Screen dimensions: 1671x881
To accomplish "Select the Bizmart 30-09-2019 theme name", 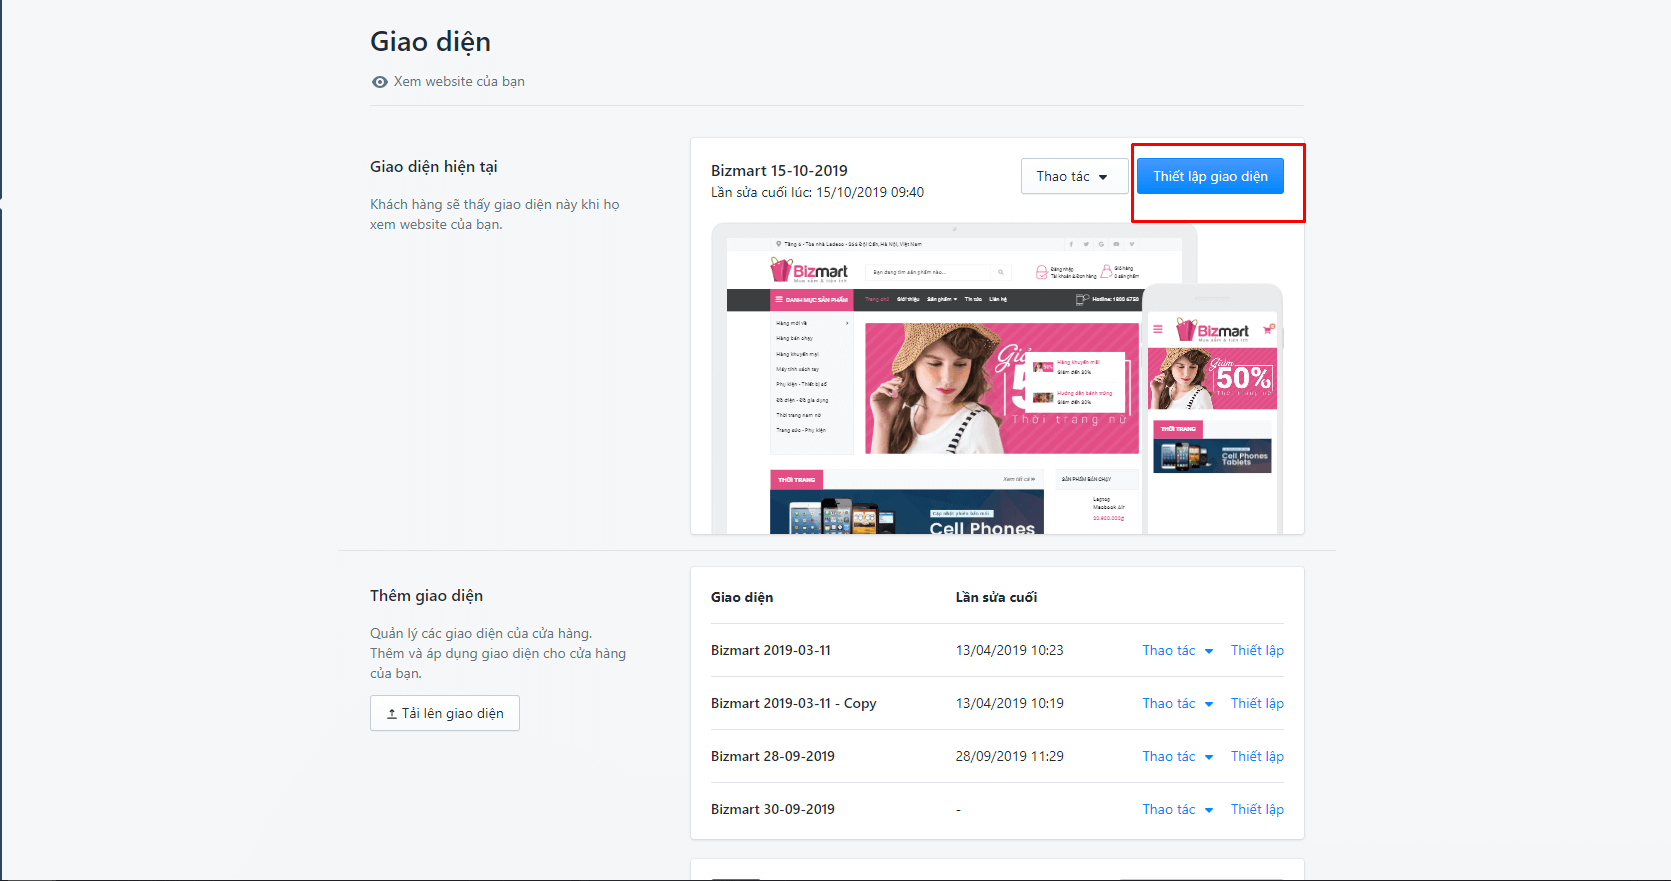I will 773,809.
